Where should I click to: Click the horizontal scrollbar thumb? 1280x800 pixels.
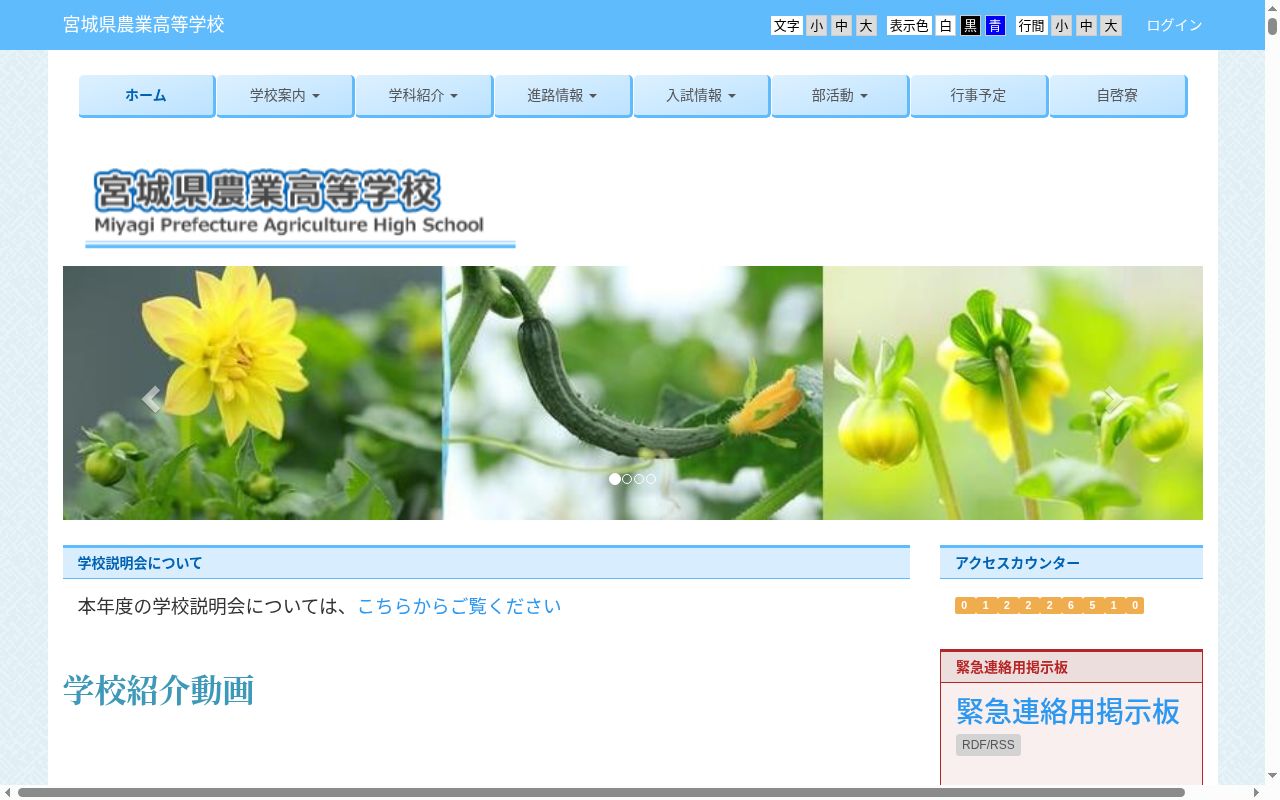click(x=601, y=792)
